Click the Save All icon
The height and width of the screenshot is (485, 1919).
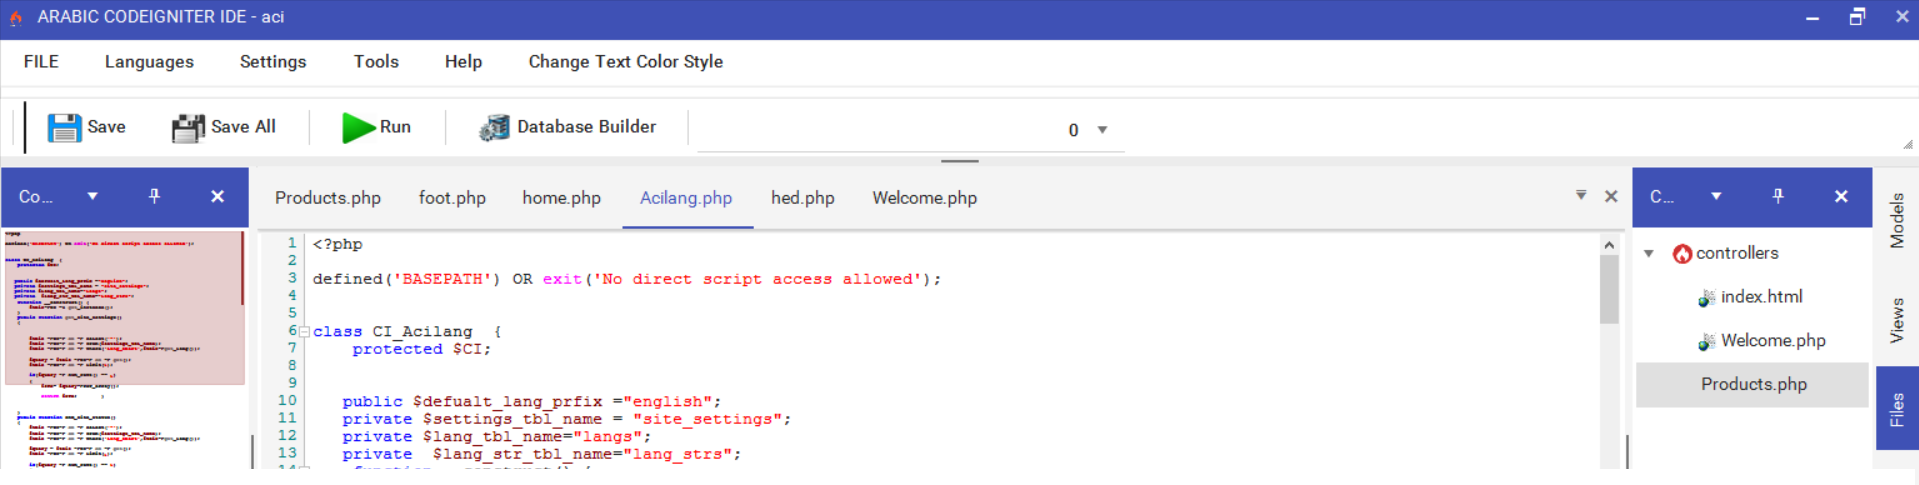(188, 127)
